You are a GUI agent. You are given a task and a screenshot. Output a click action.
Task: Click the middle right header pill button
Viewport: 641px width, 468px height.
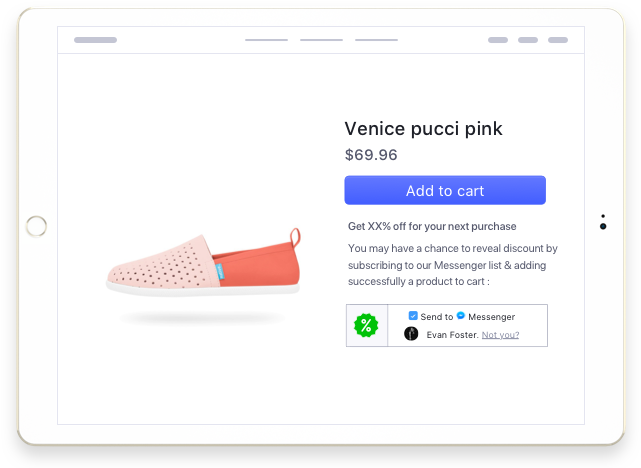point(528,40)
